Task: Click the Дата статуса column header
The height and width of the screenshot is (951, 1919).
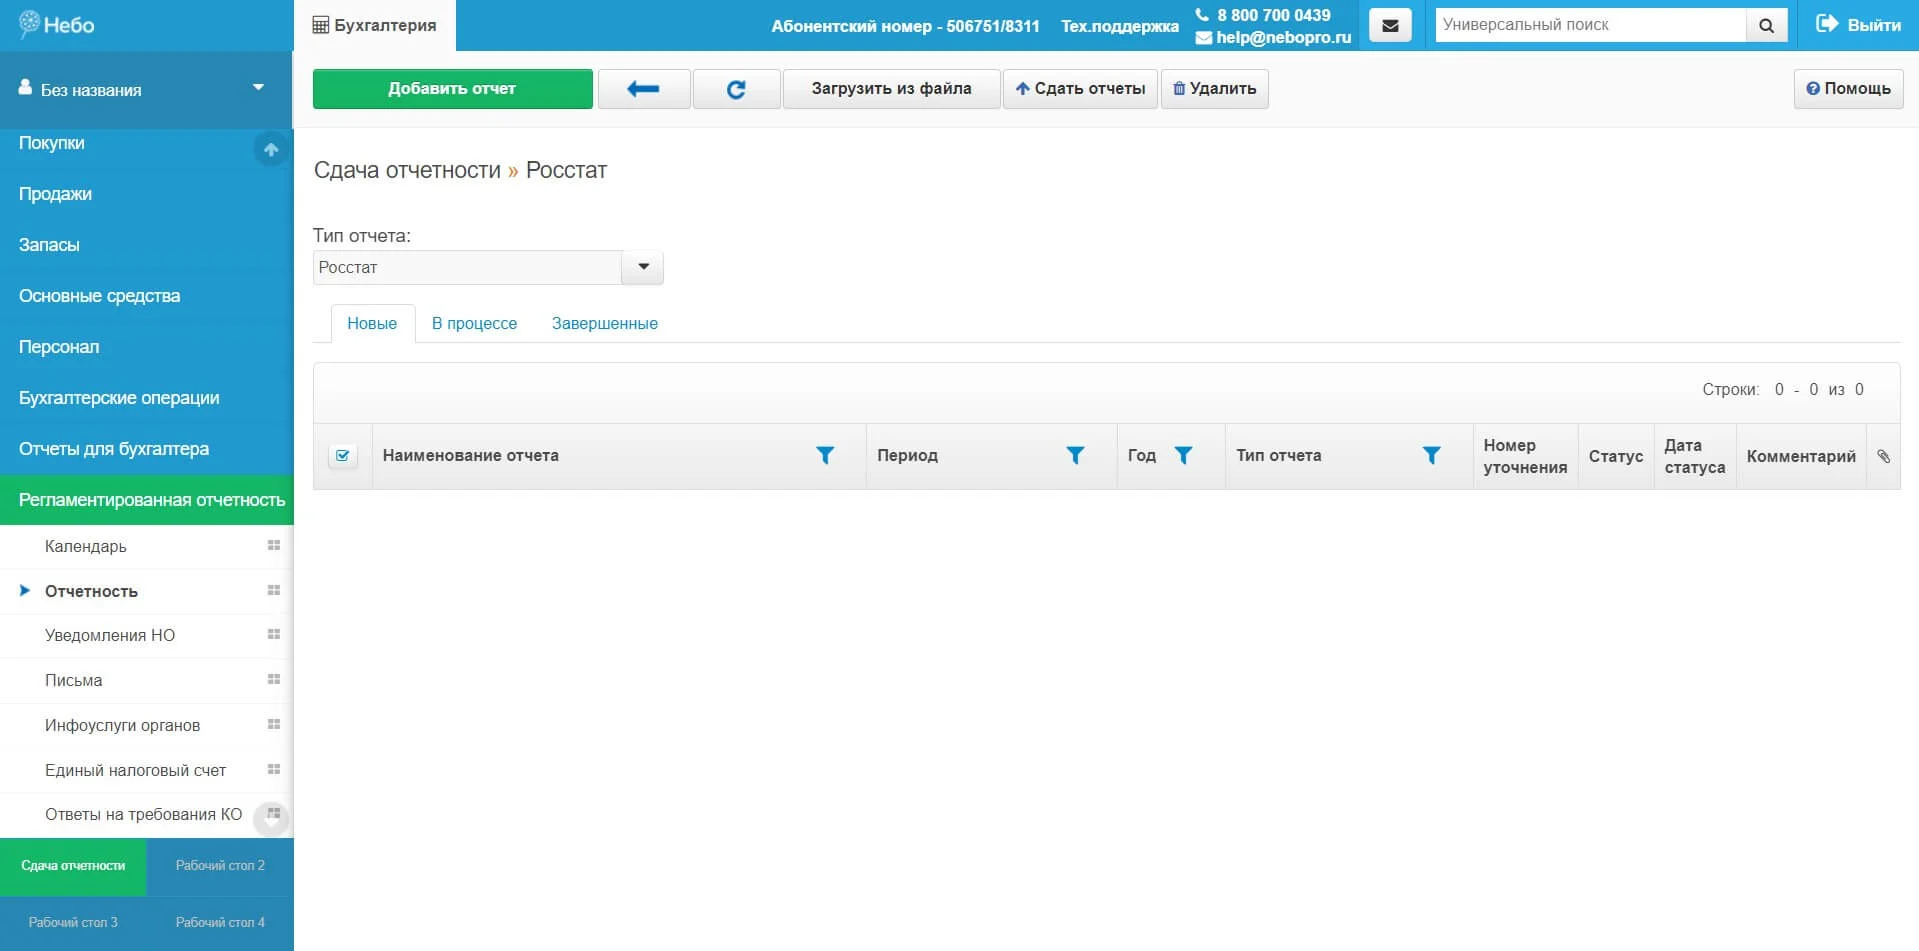Action: (x=1695, y=456)
